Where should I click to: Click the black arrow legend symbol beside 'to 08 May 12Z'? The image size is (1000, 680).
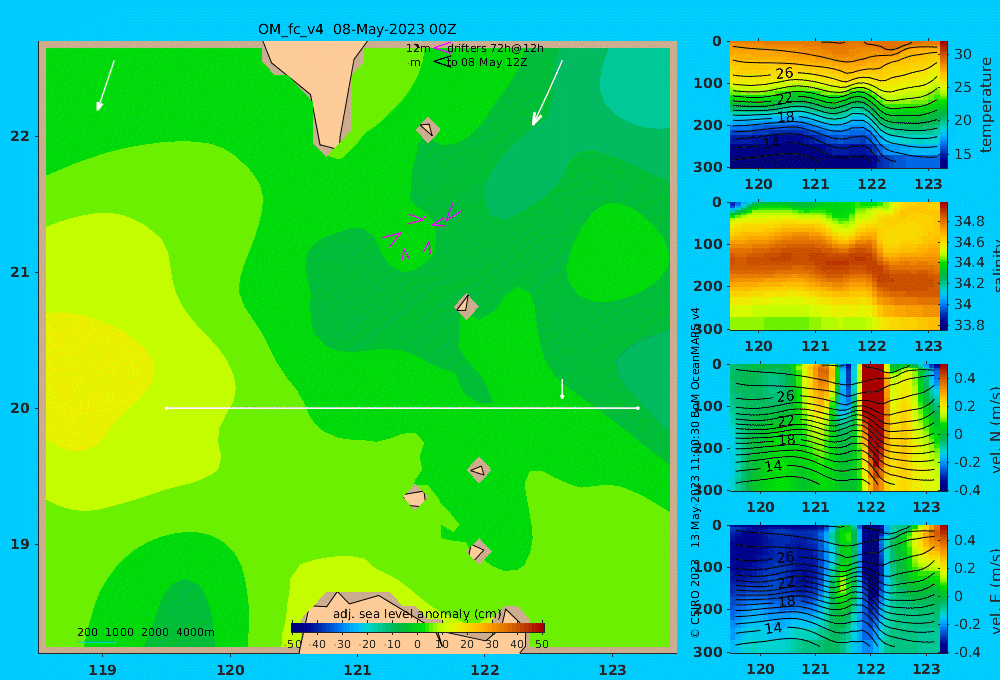click(x=442, y=62)
